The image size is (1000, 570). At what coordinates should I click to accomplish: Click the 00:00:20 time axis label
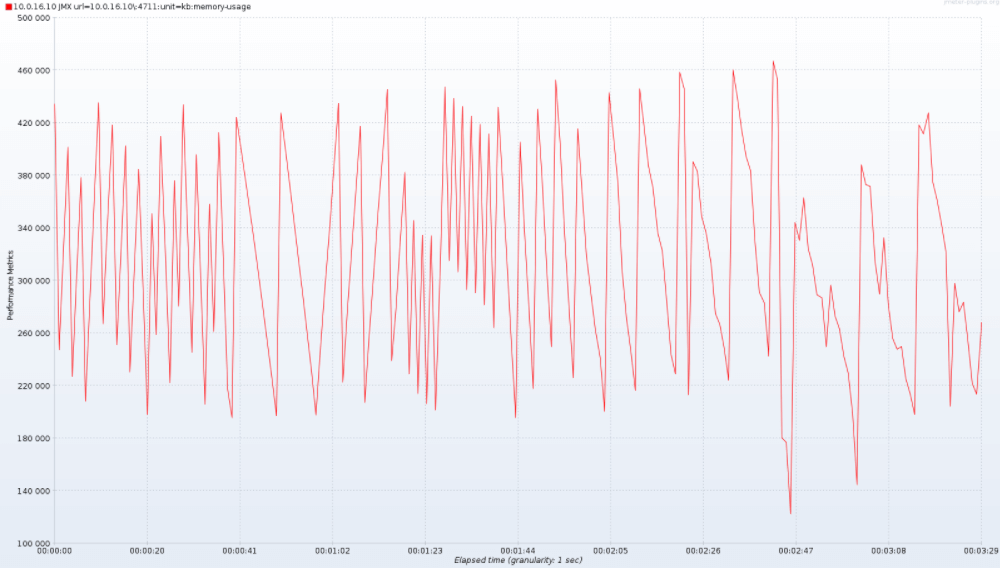147,551
